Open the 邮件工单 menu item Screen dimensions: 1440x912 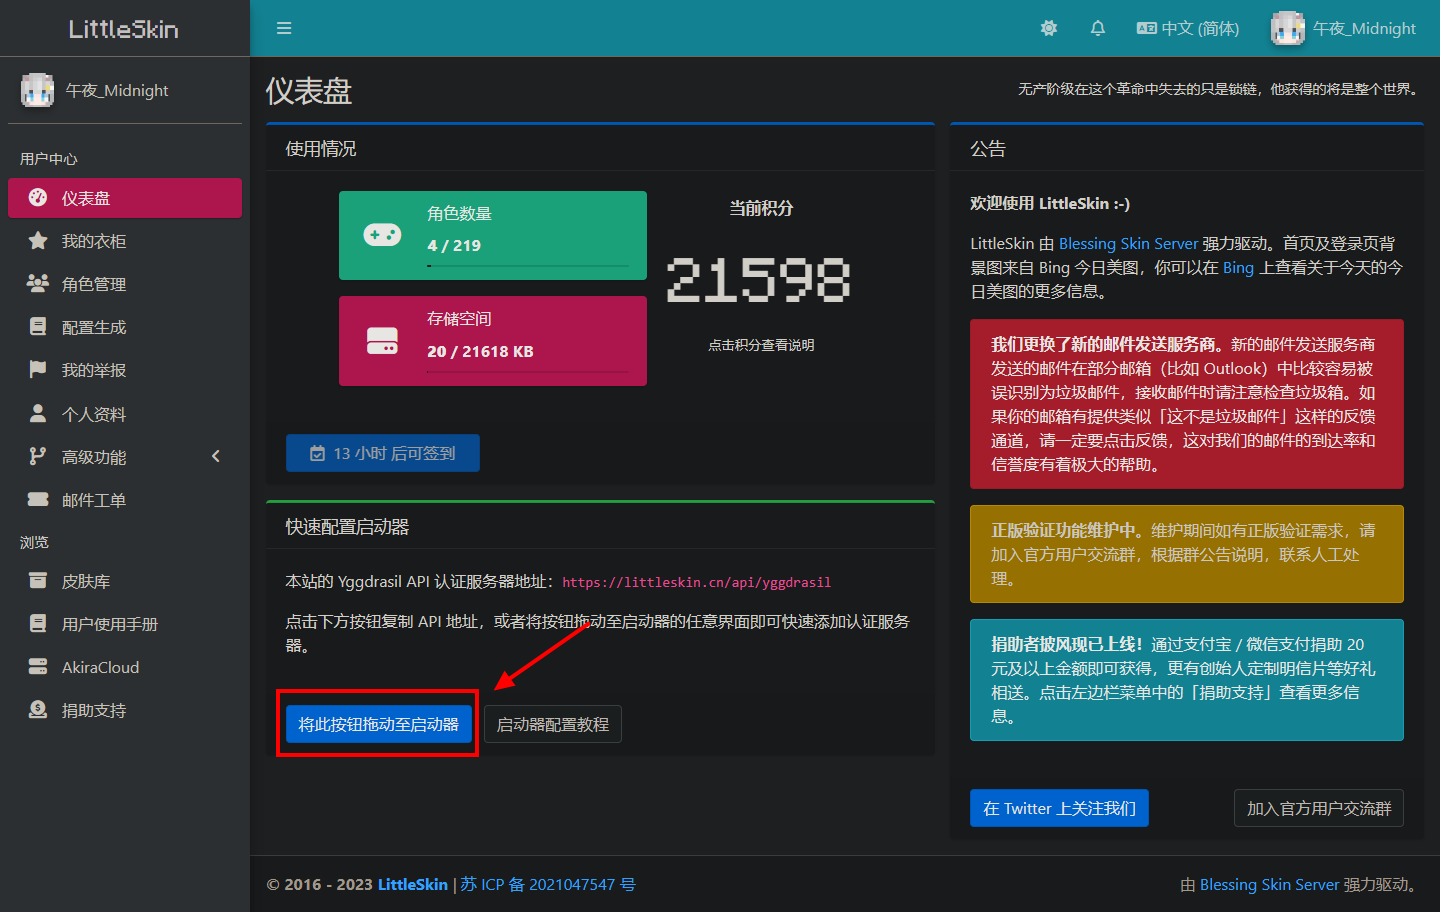click(x=125, y=500)
